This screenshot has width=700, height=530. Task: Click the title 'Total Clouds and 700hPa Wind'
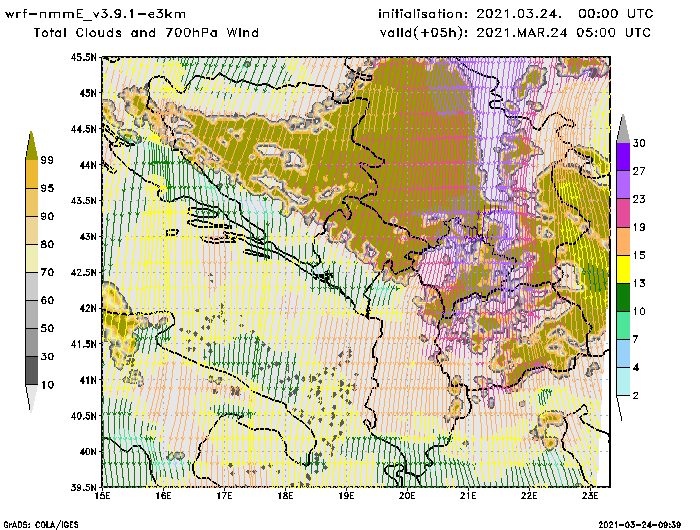click(146, 33)
